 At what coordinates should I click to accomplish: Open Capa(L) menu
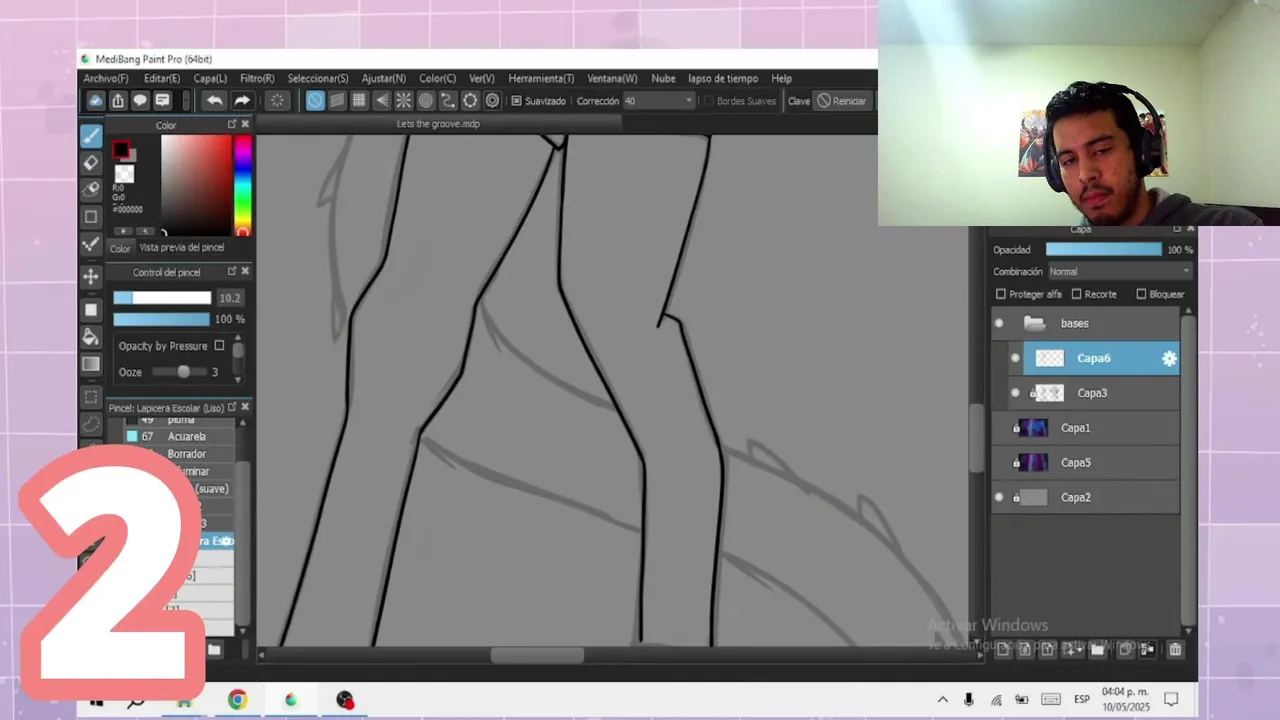coord(210,78)
